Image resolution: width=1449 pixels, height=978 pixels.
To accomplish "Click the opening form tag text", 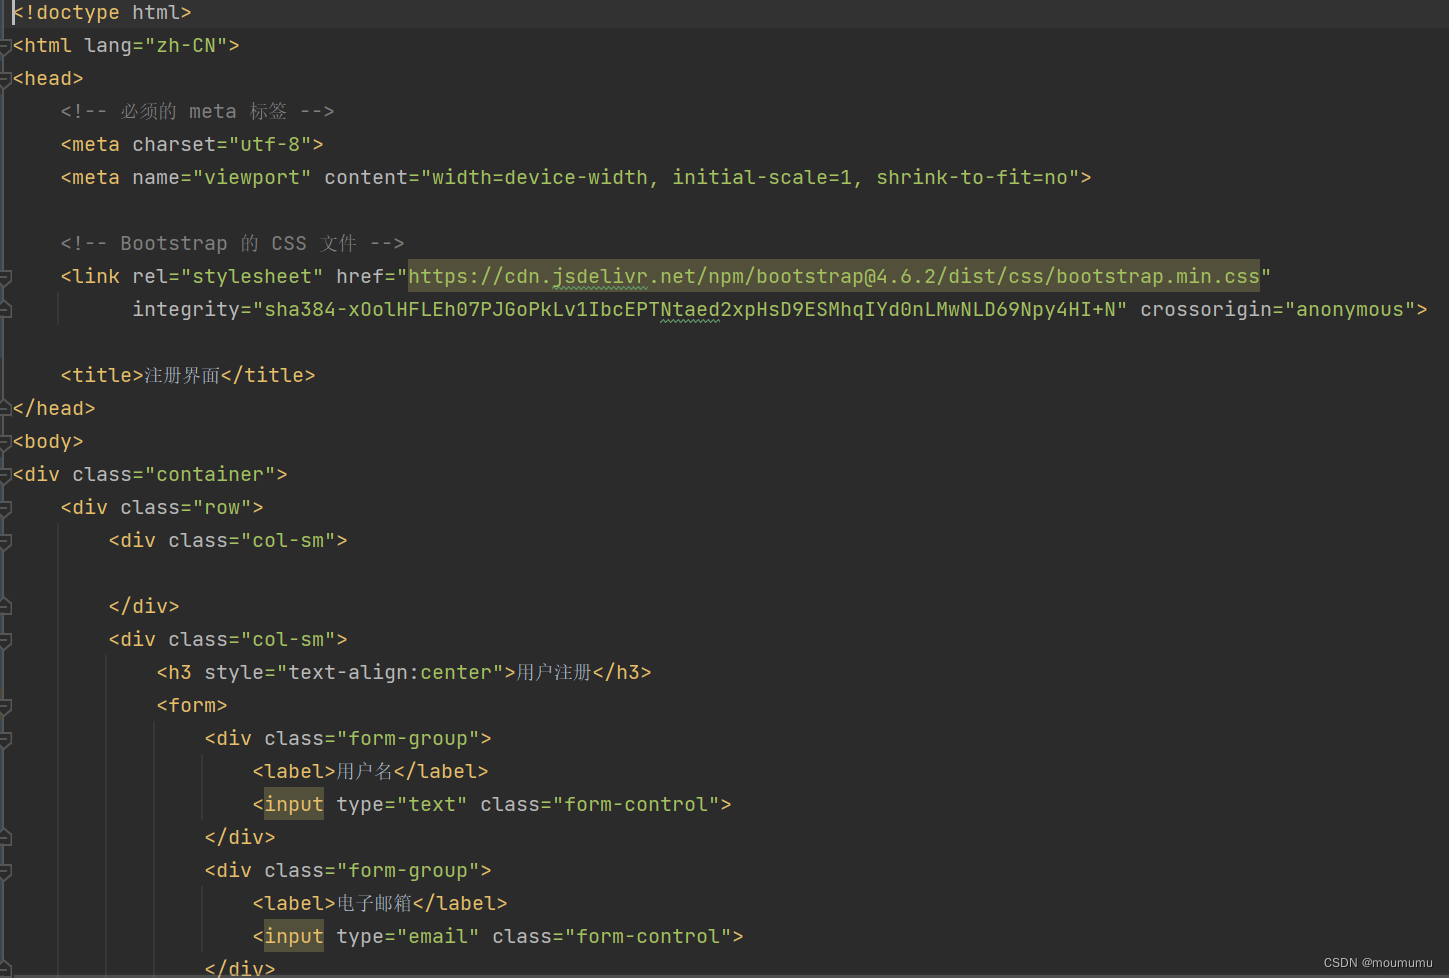I will tap(192, 706).
